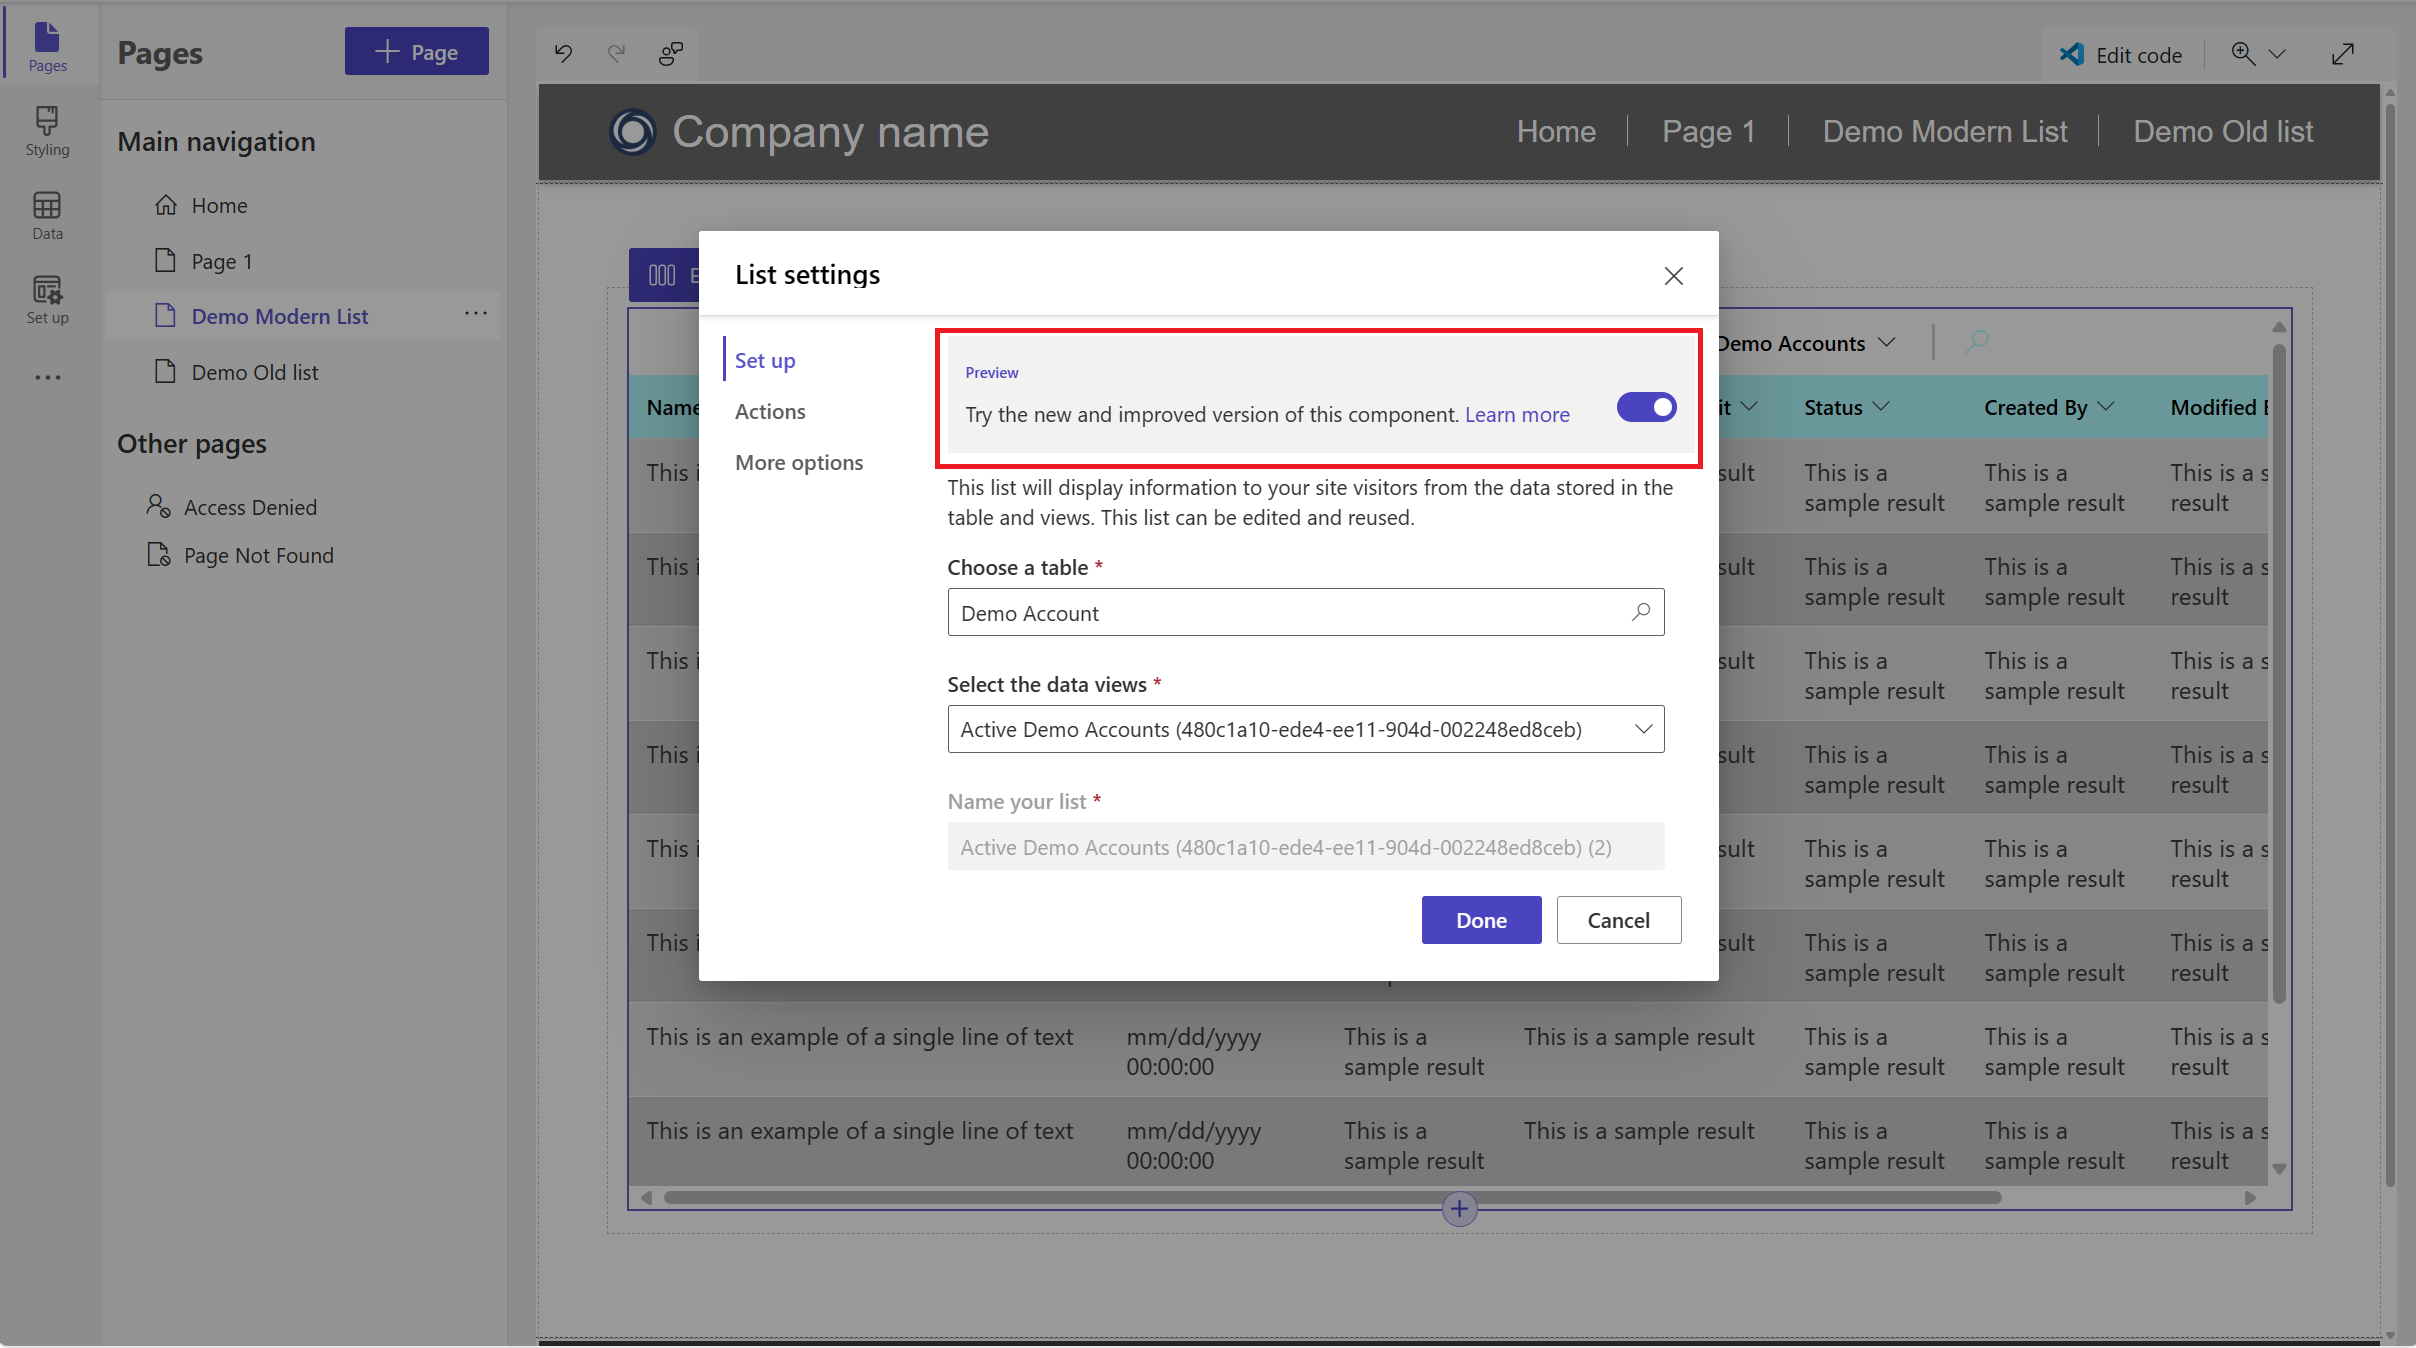Viewport: 2416px width, 1348px height.
Task: Open the Learn more link
Action: point(1516,414)
